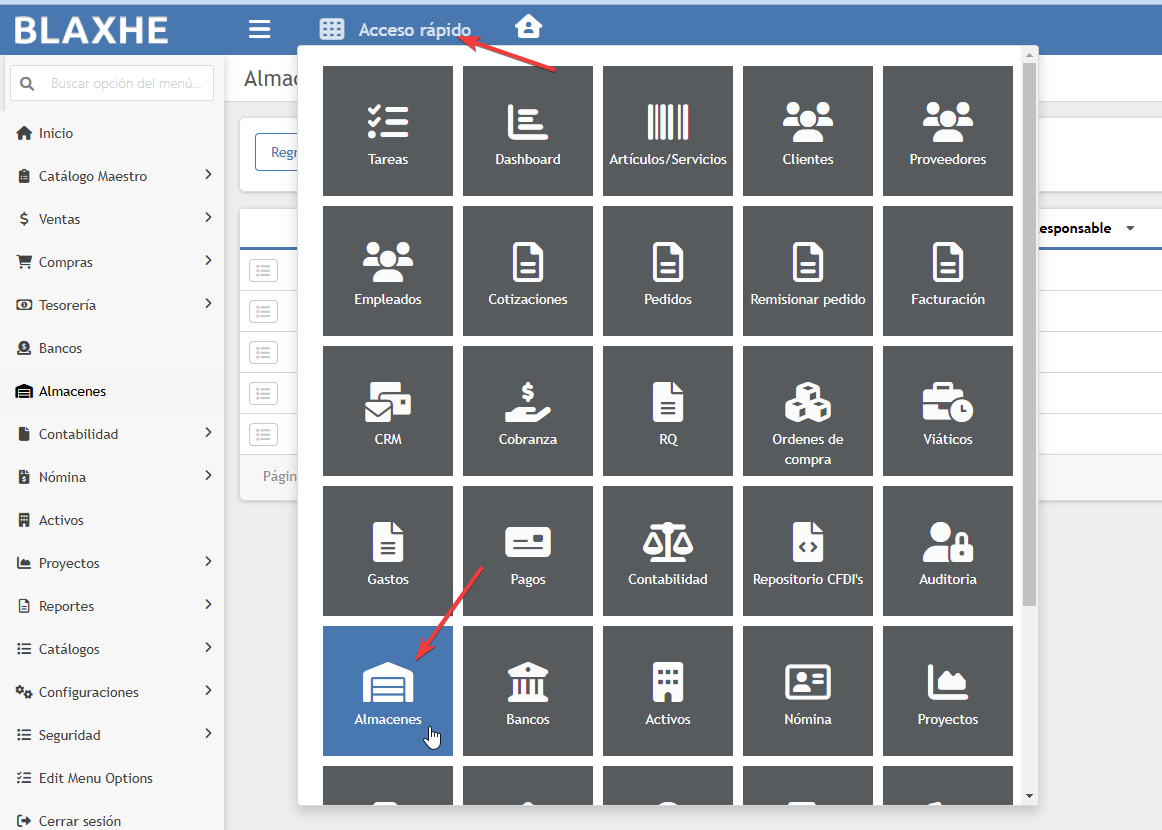Open the Gastos tile
Screen dimensions: 1162x830
click(x=388, y=551)
